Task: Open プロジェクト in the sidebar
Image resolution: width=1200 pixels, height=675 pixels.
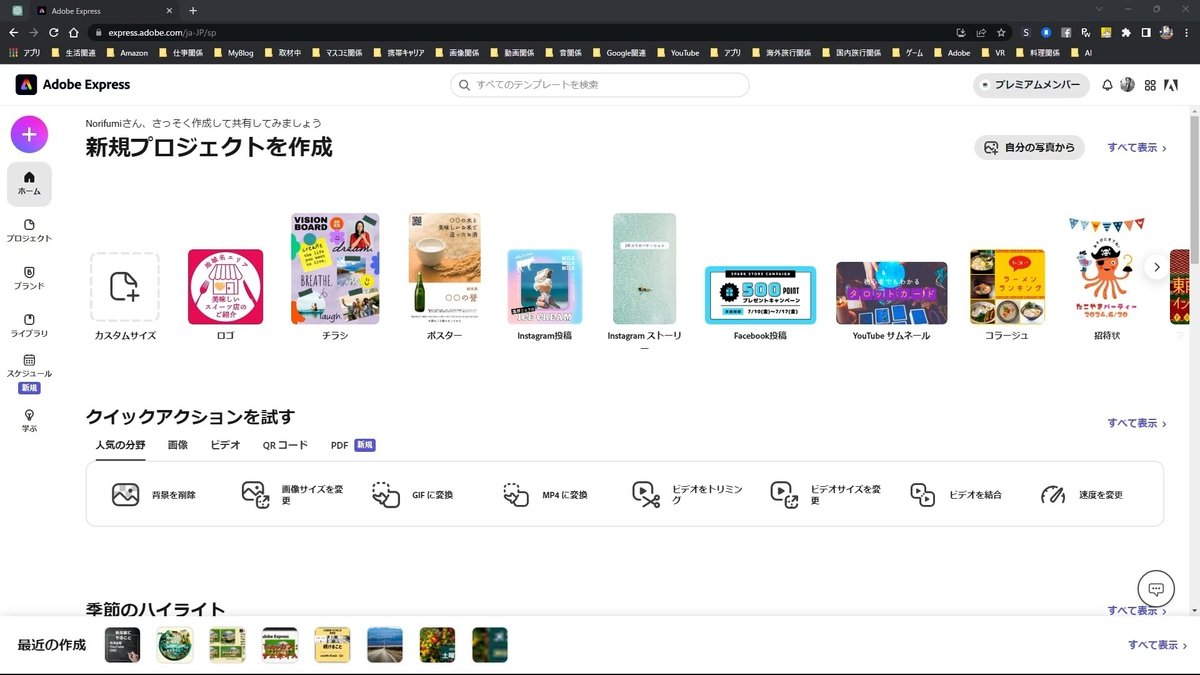Action: pos(29,231)
